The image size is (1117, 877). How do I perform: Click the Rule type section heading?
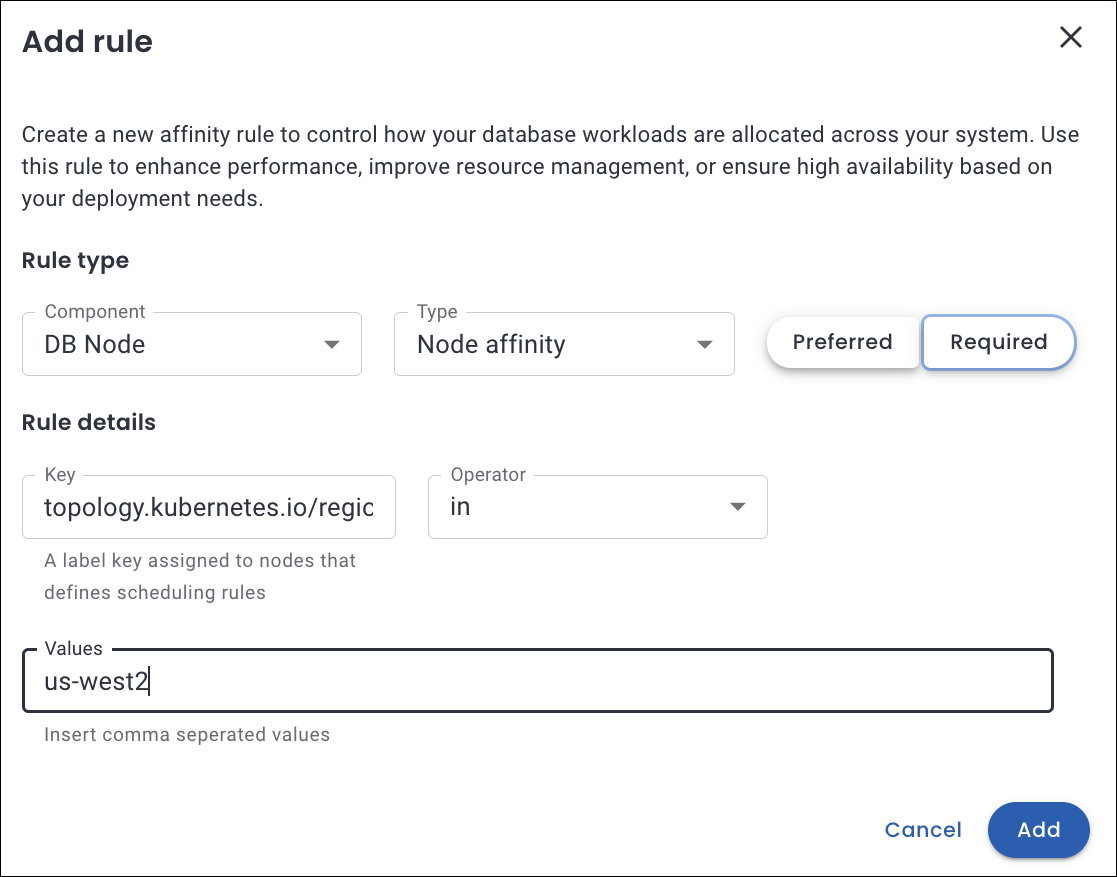pyautogui.click(x=75, y=261)
